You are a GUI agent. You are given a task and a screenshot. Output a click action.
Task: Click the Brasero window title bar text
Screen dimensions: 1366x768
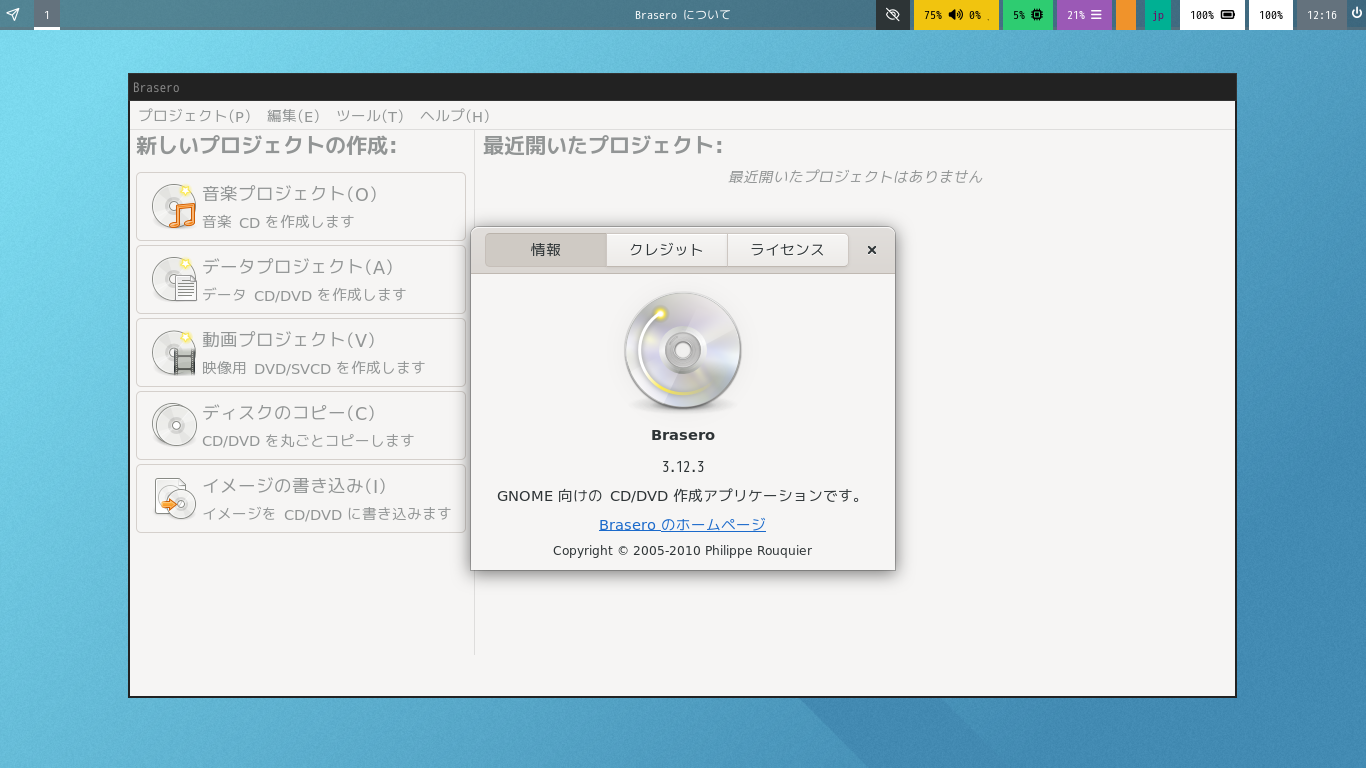tap(157, 88)
